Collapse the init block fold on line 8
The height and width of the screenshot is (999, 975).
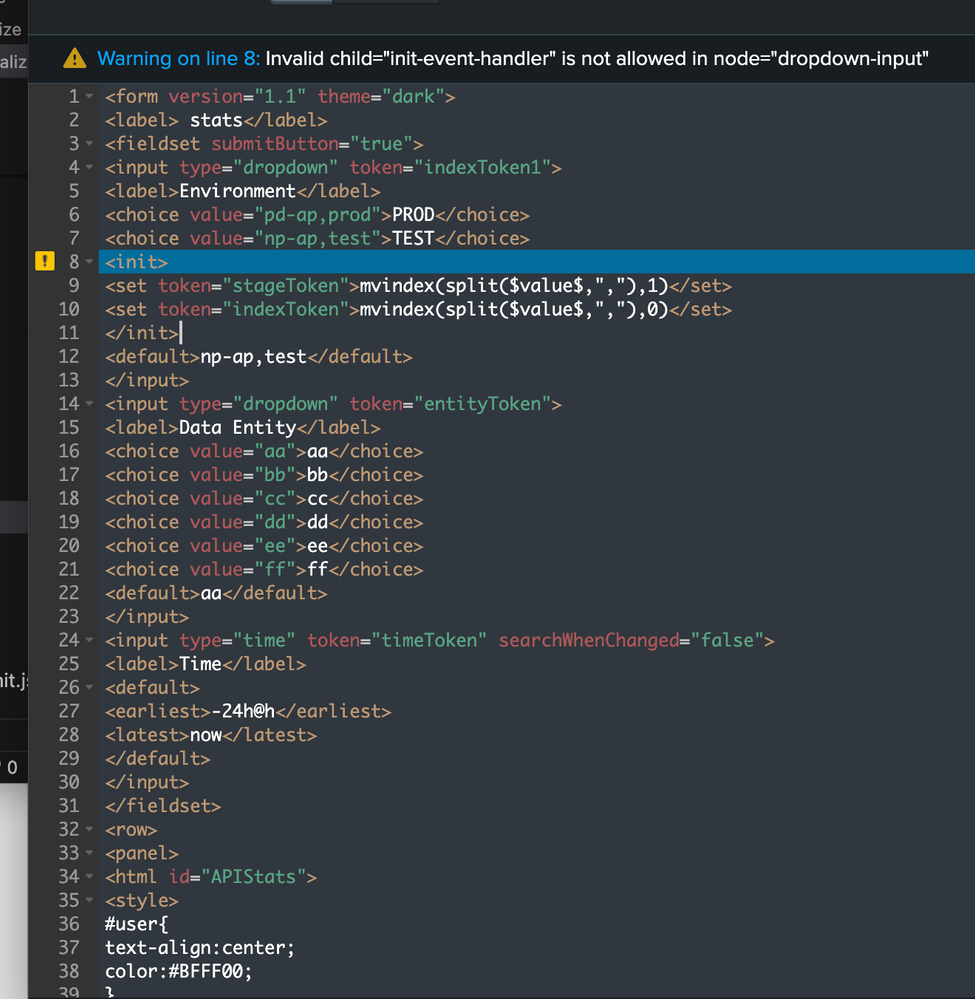89,261
